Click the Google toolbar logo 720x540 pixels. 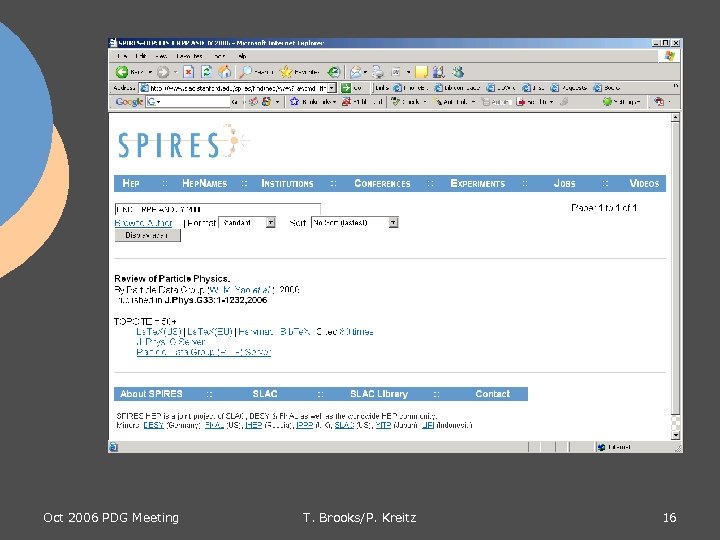point(129,102)
